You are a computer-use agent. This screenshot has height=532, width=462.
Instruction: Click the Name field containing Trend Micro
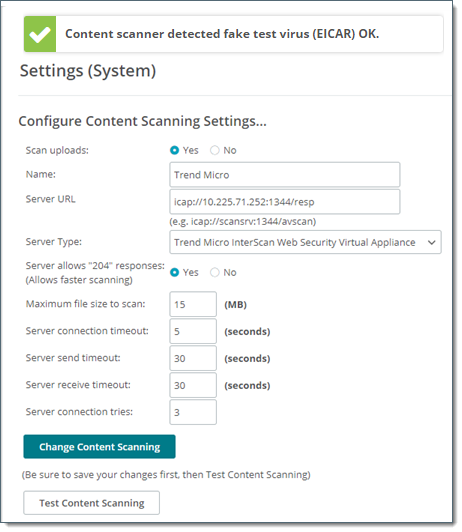(x=285, y=175)
